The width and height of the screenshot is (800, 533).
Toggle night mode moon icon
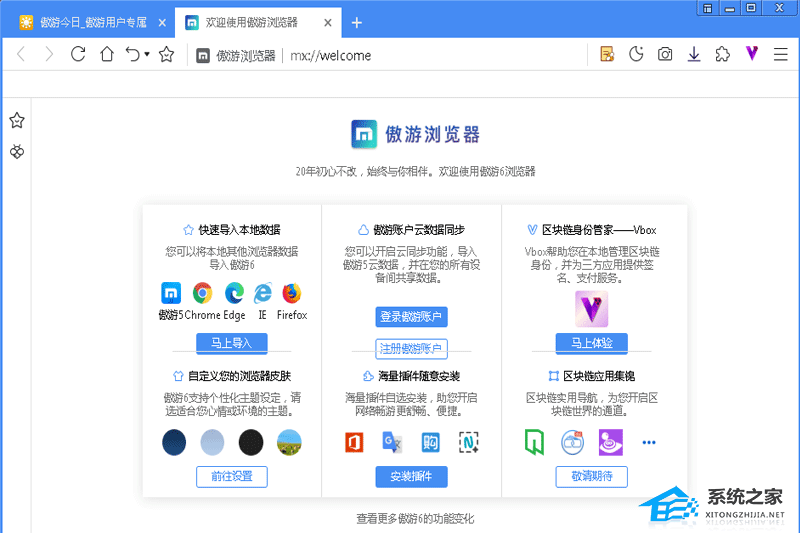coord(636,54)
